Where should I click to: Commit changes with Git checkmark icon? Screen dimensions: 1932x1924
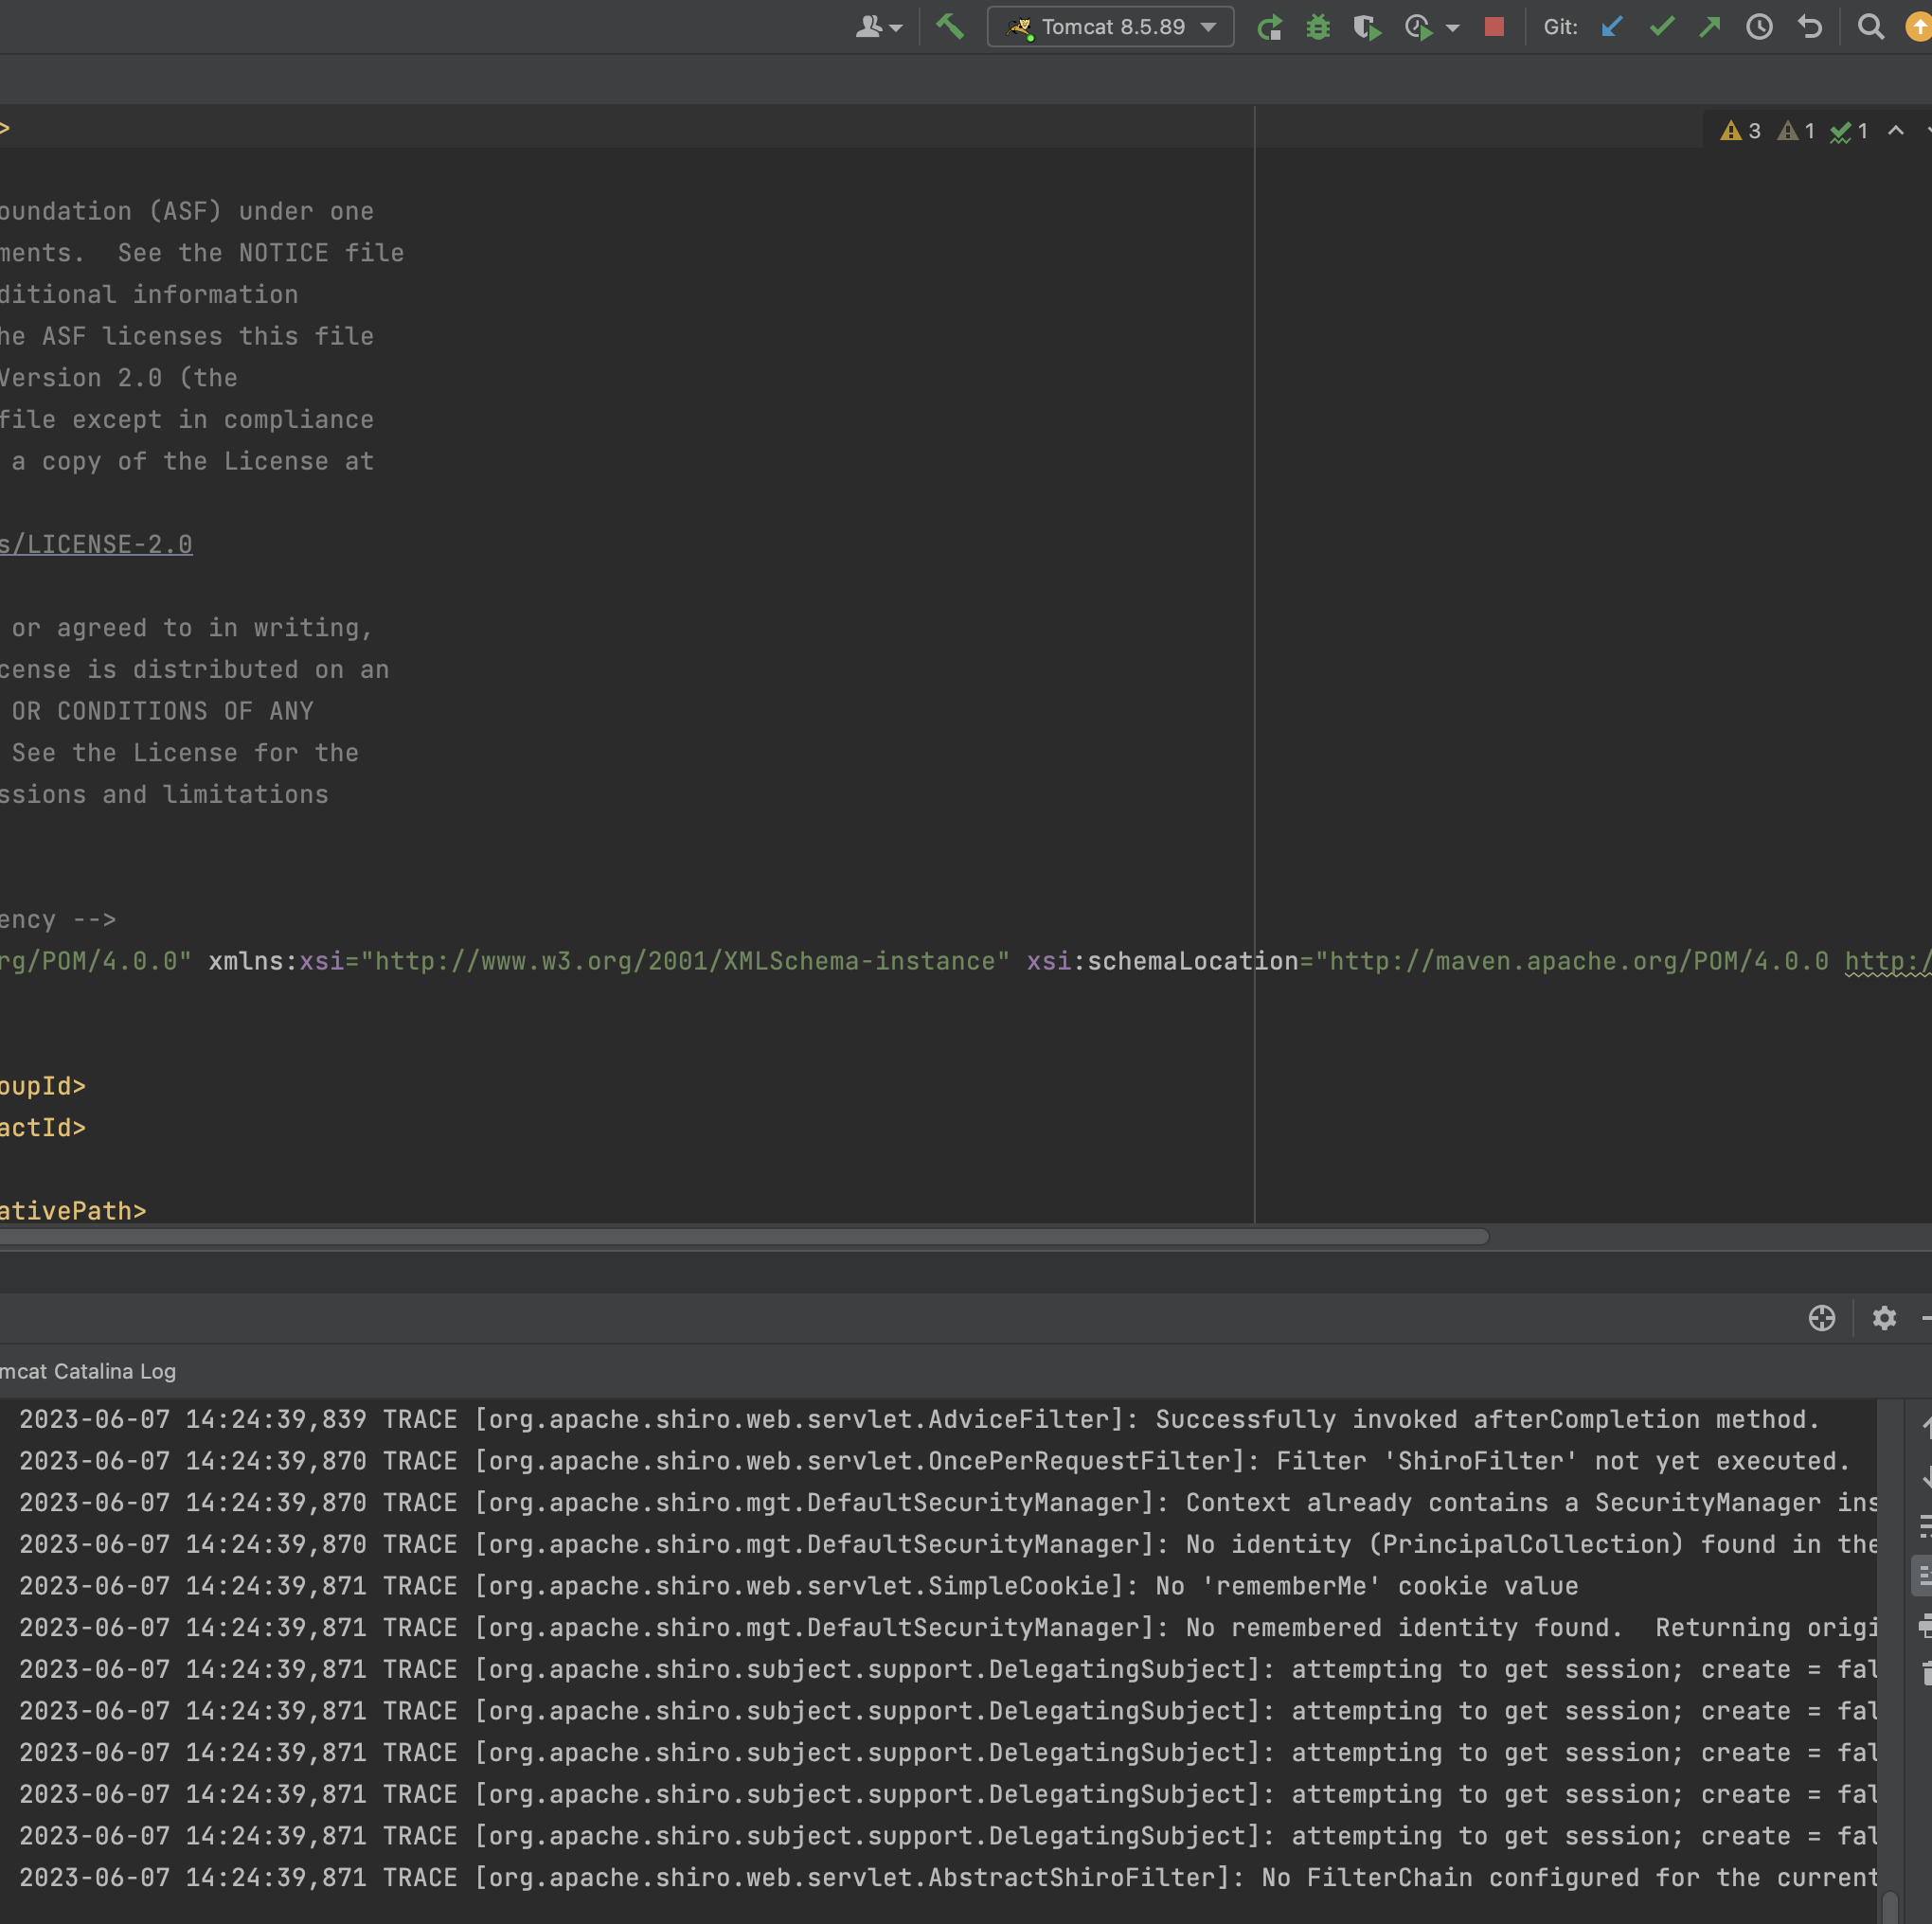coord(1661,27)
